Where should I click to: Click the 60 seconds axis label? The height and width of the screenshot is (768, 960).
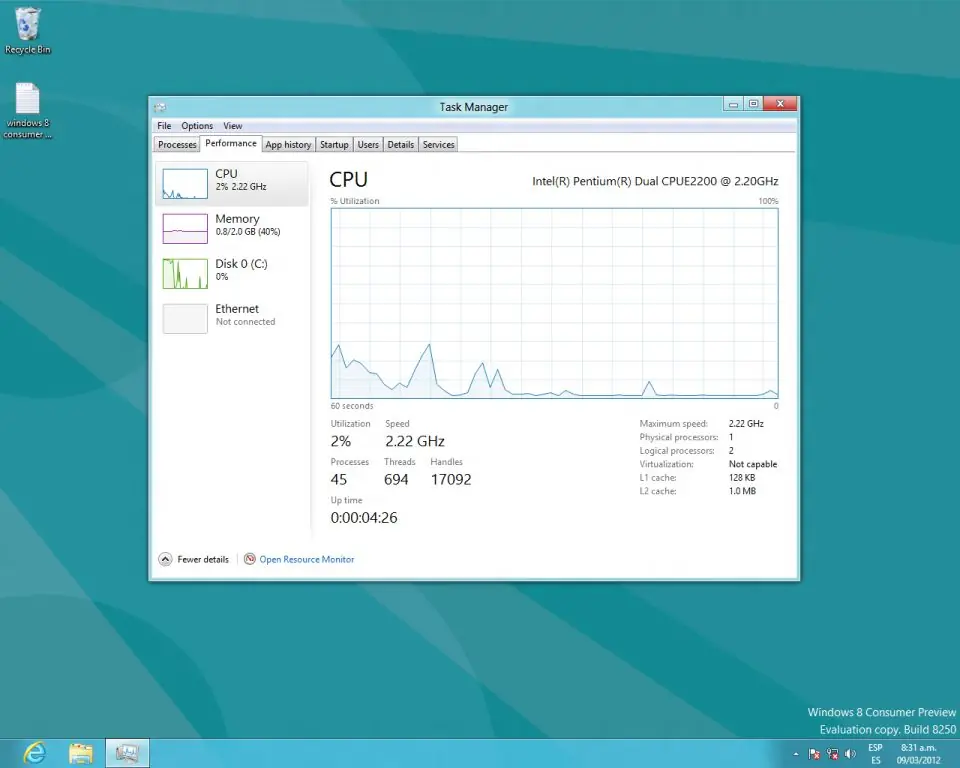pos(351,406)
